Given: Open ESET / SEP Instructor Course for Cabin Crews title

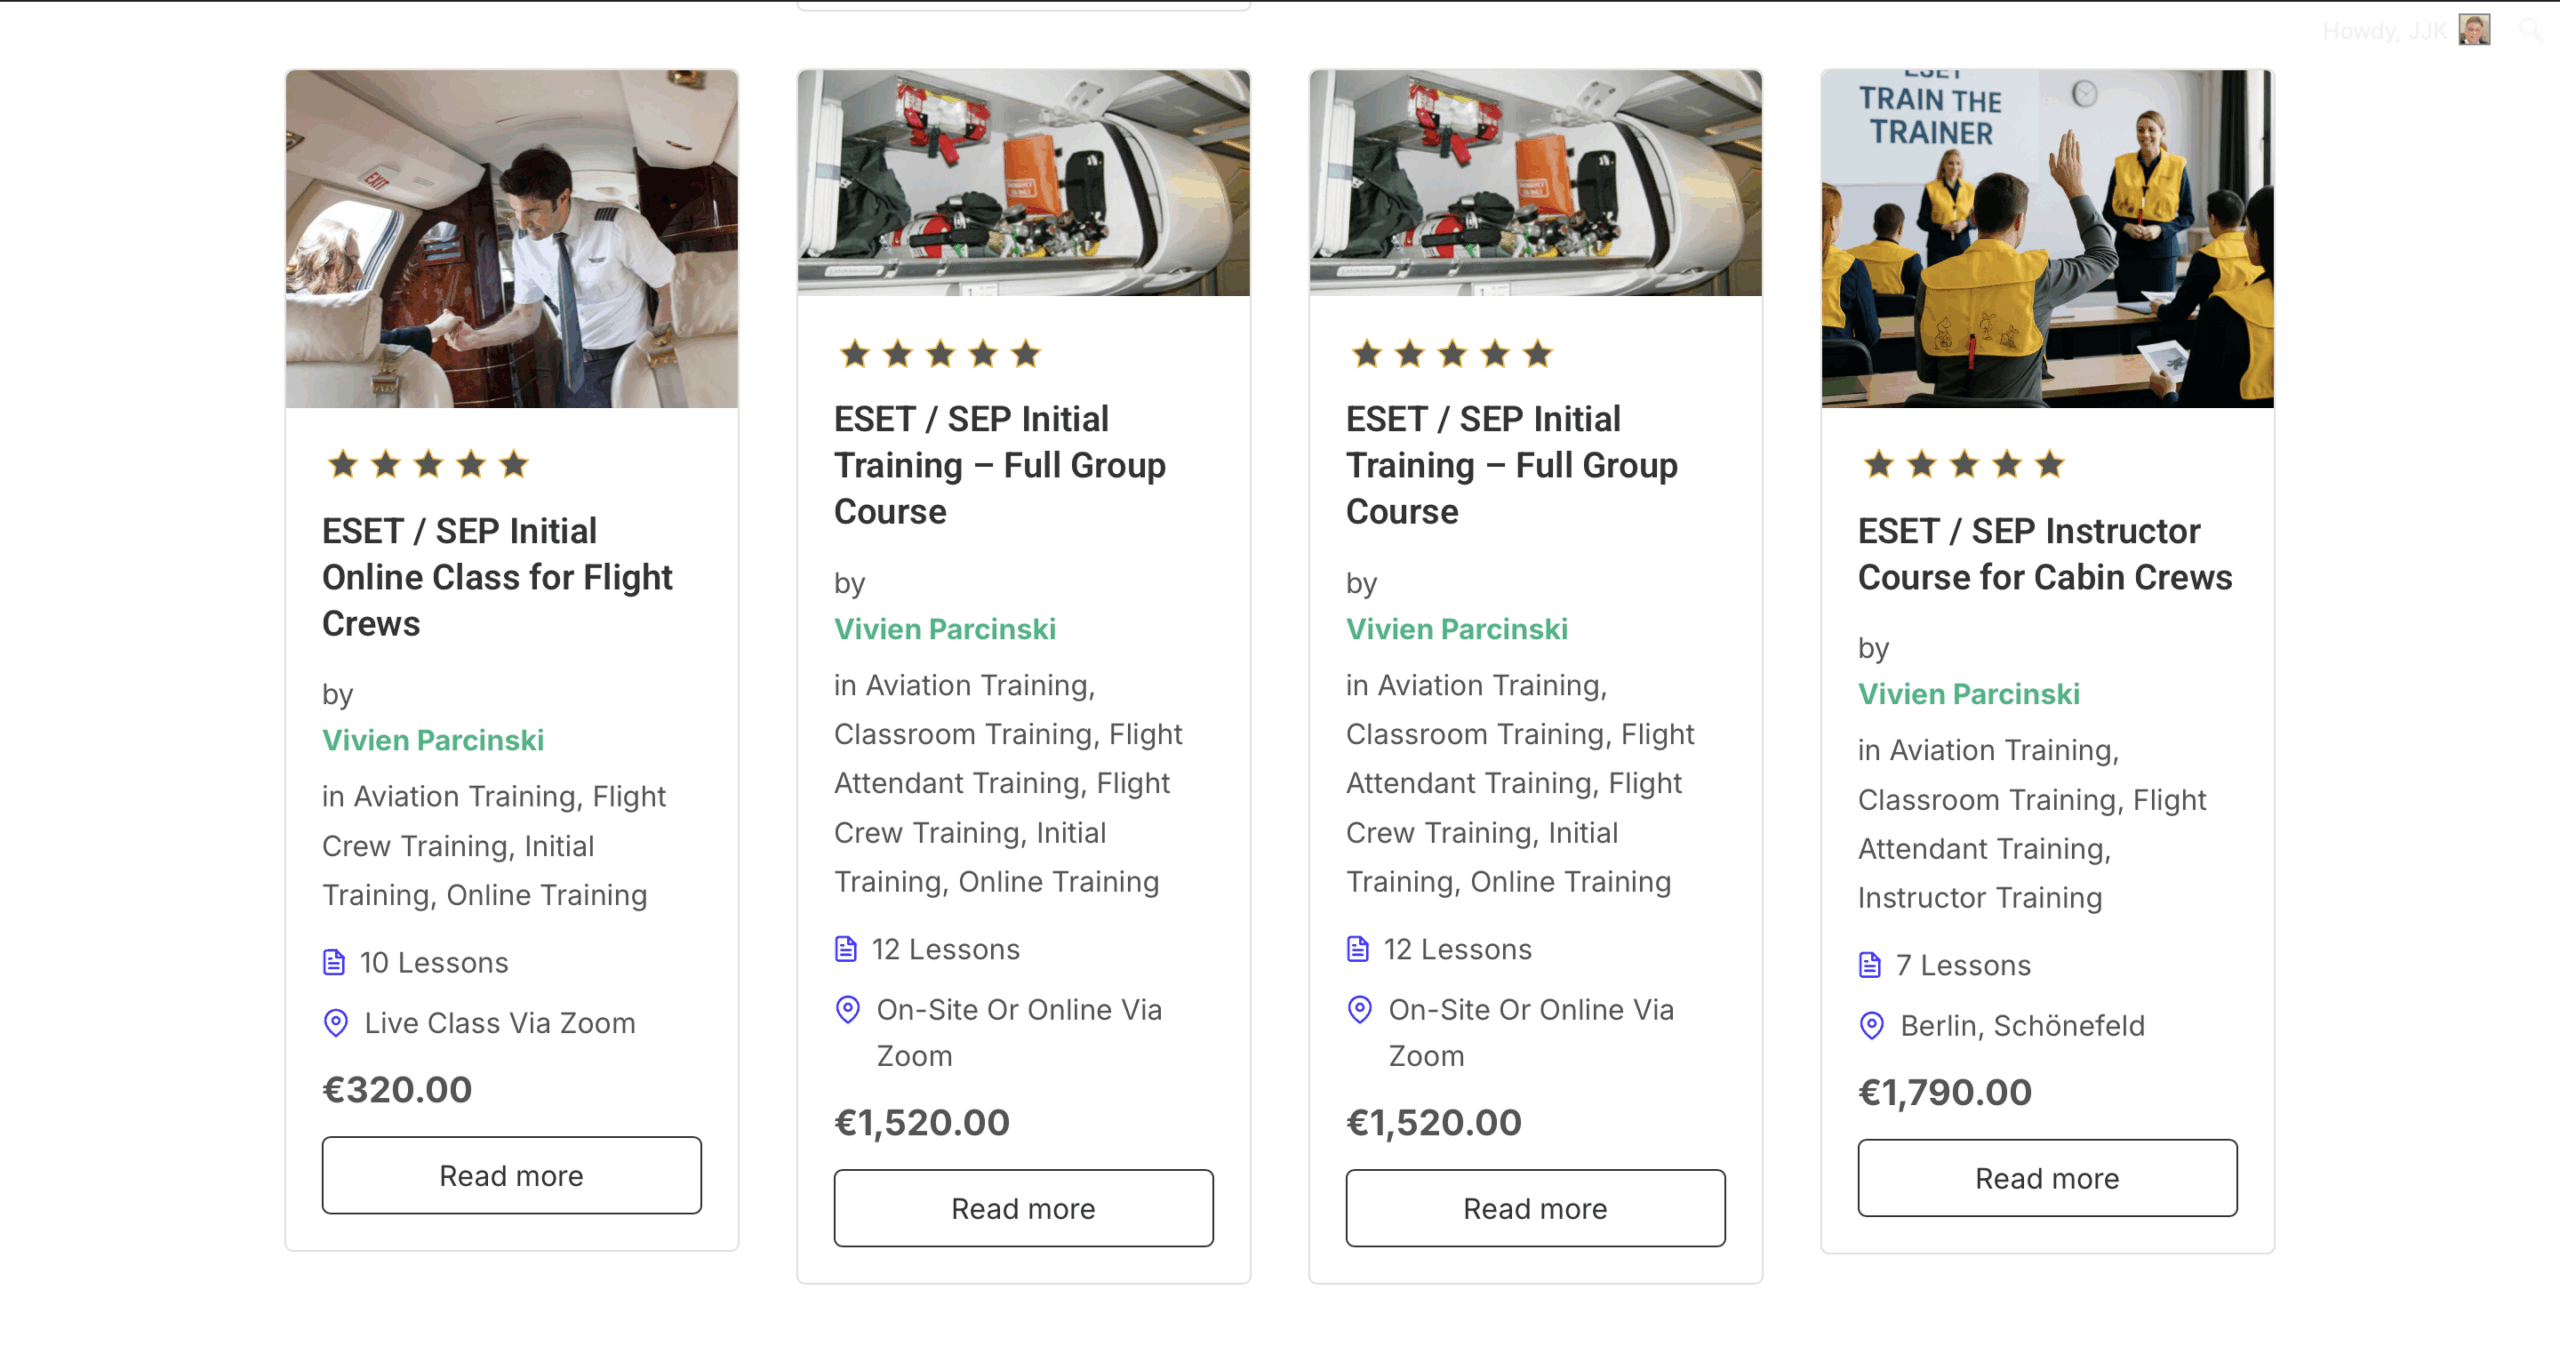Looking at the screenshot, I should pyautogui.click(x=2045, y=554).
